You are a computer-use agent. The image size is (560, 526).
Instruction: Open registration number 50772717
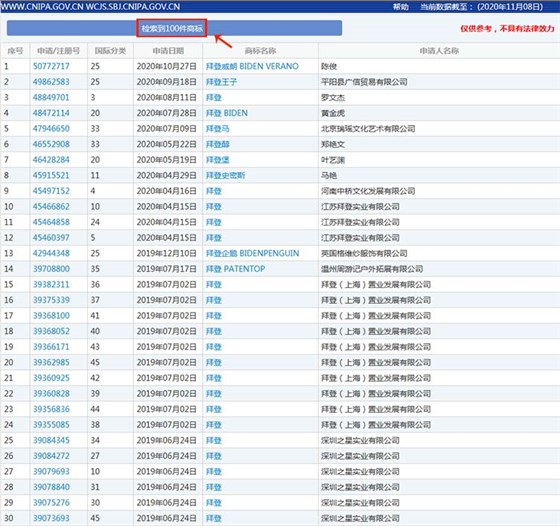click(51, 66)
